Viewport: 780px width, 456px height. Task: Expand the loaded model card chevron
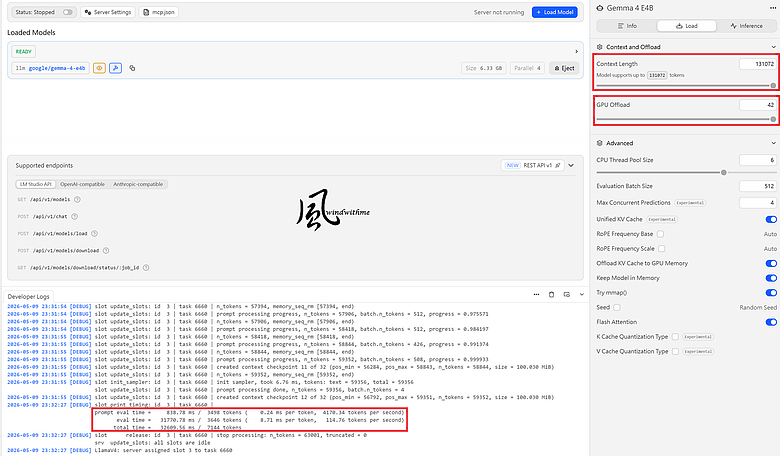point(577,51)
